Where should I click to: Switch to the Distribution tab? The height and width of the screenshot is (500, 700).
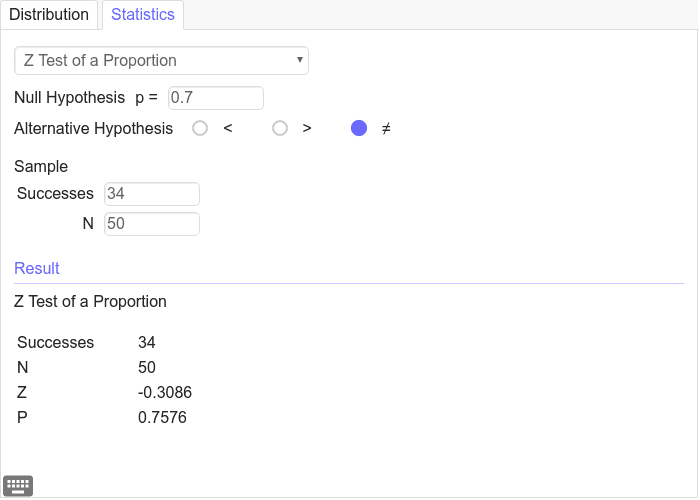pyautogui.click(x=49, y=15)
